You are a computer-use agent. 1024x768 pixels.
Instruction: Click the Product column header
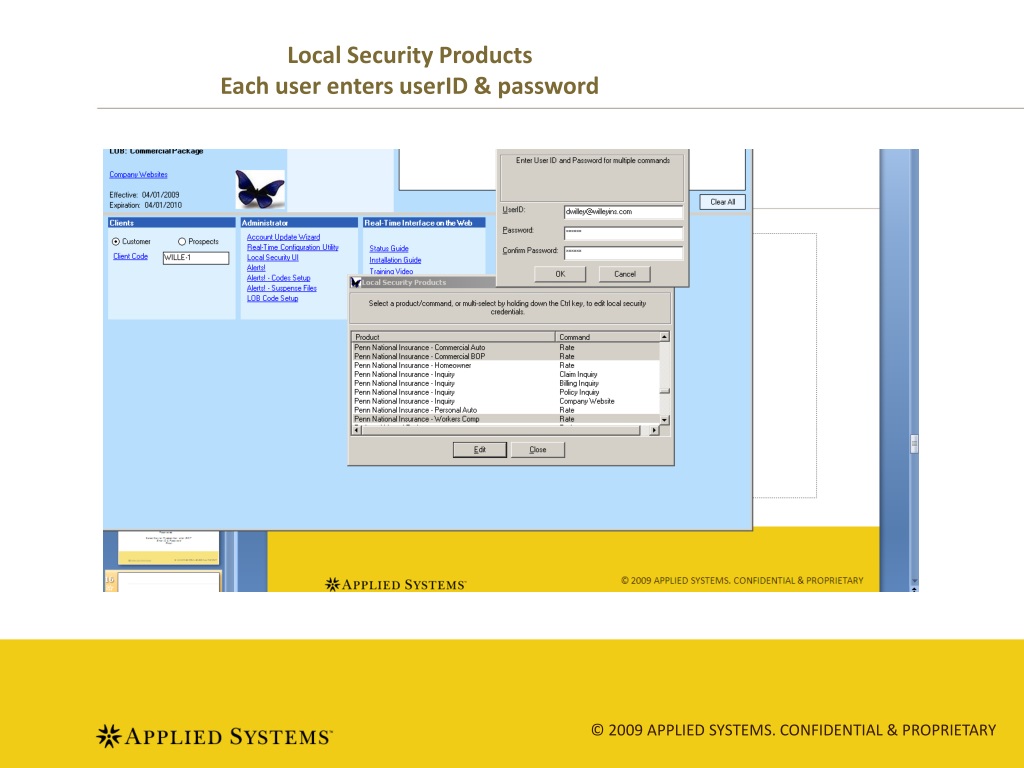pos(453,337)
